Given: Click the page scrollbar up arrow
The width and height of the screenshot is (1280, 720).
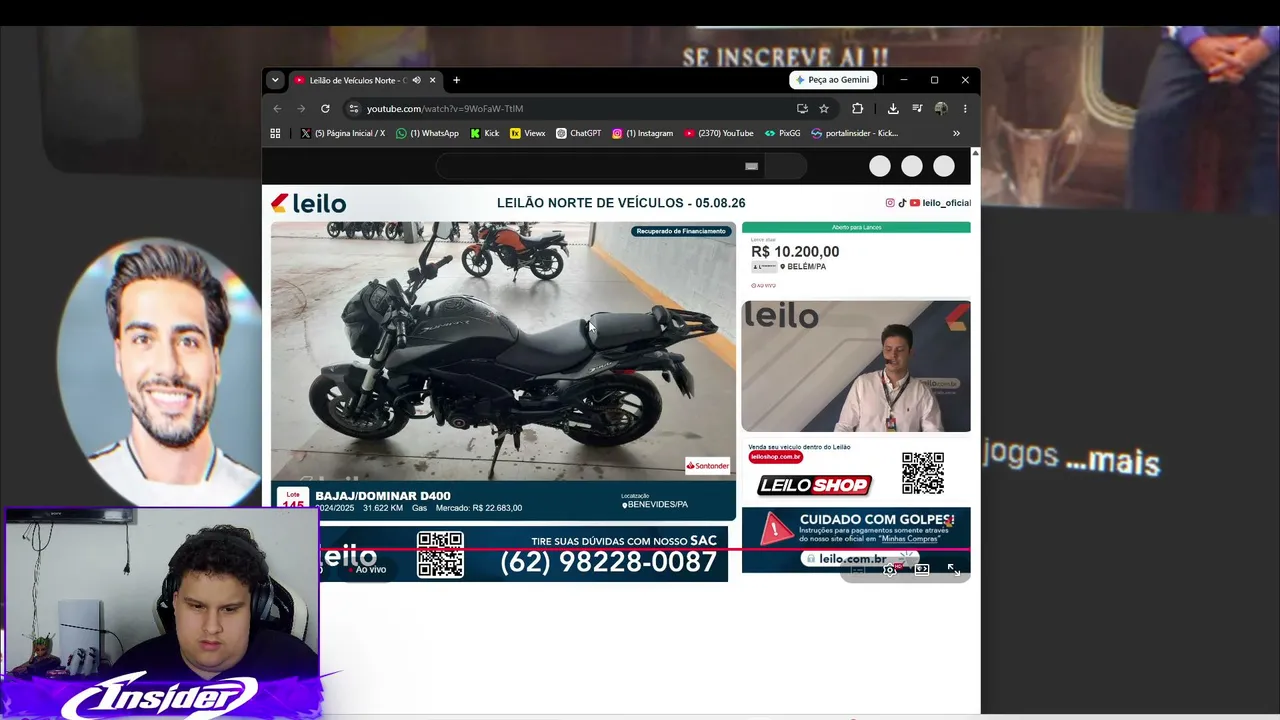Looking at the screenshot, I should pyautogui.click(x=975, y=153).
